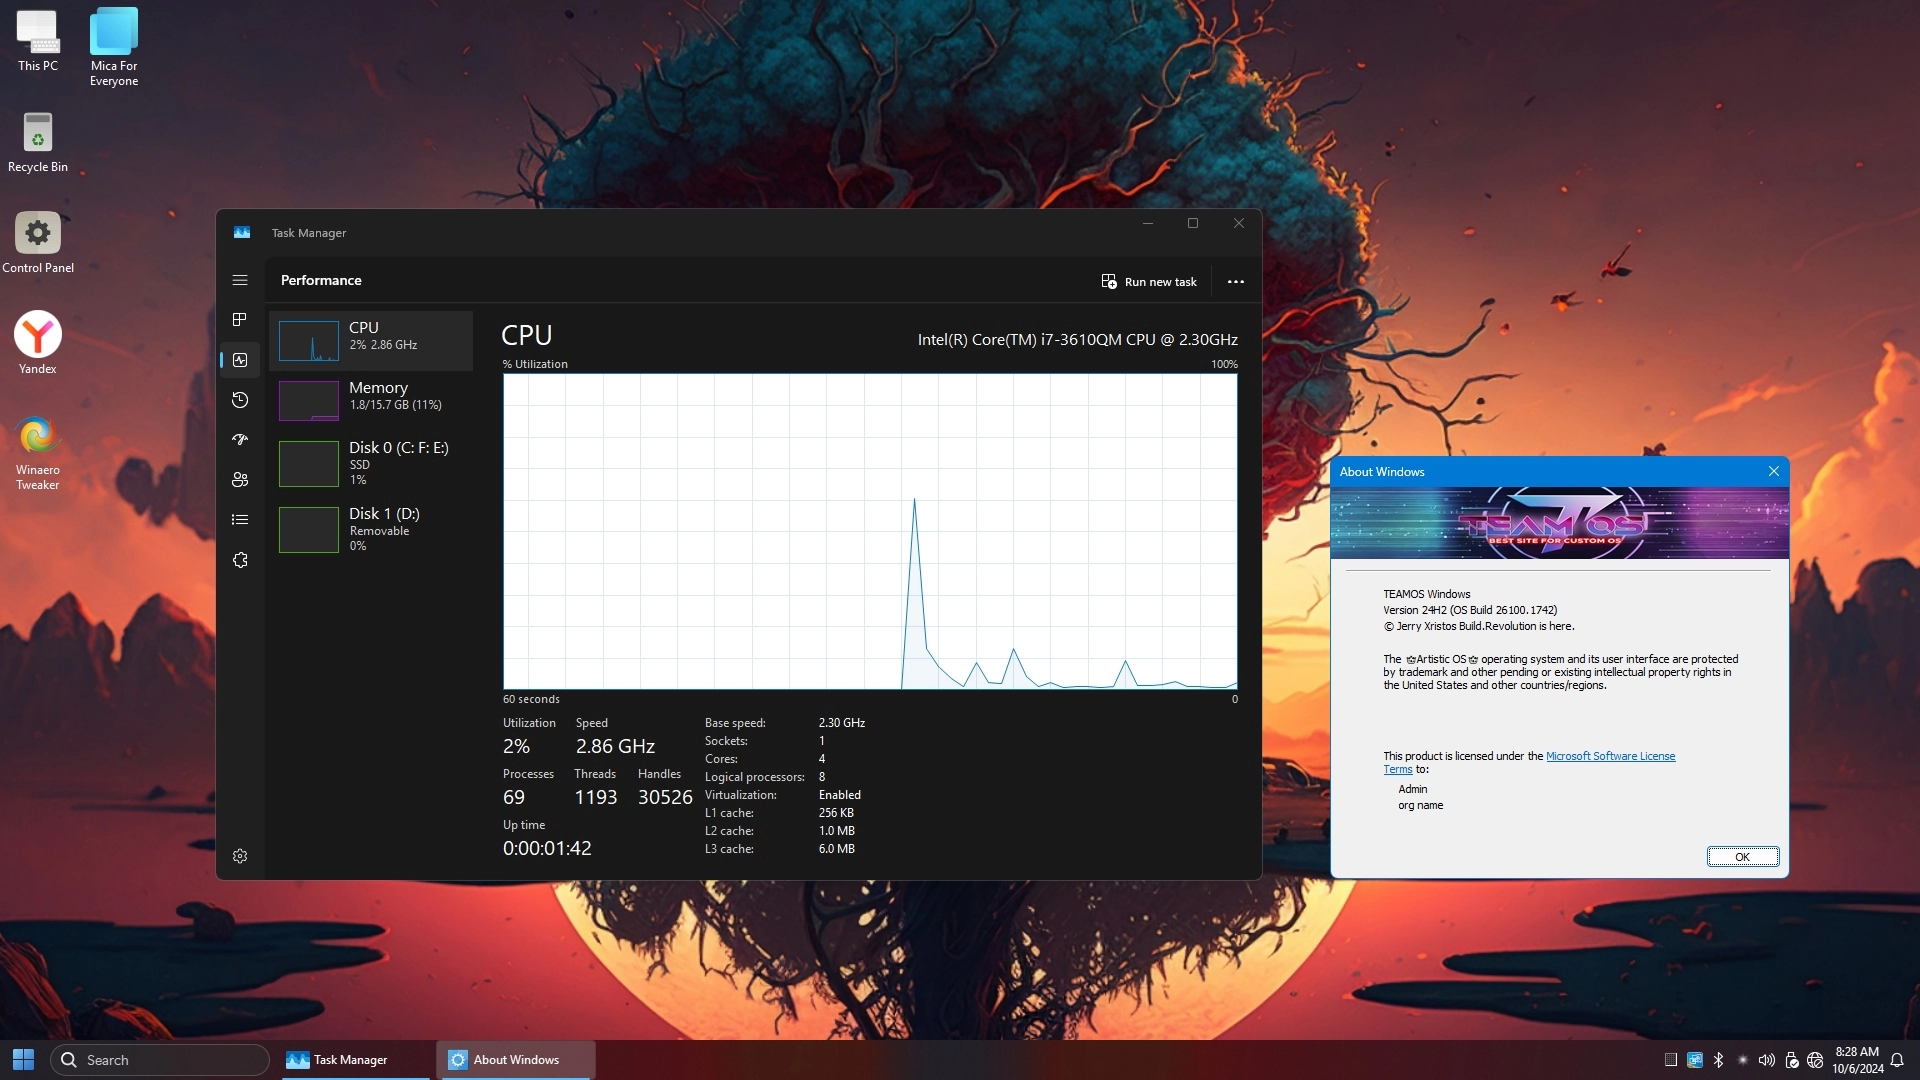Expand the hamburger navigation menu
The width and height of the screenshot is (1920, 1080).
click(x=240, y=280)
